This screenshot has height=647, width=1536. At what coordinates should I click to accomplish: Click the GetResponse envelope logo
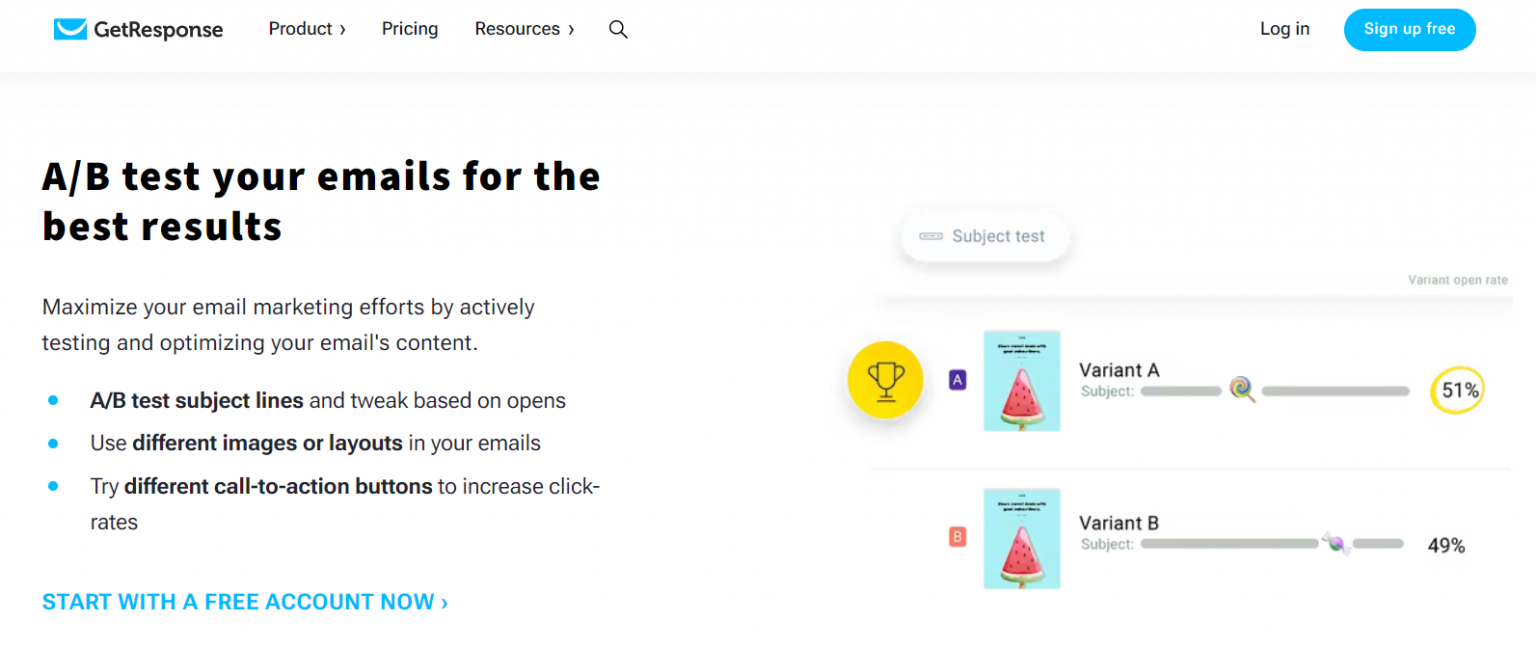coord(68,29)
